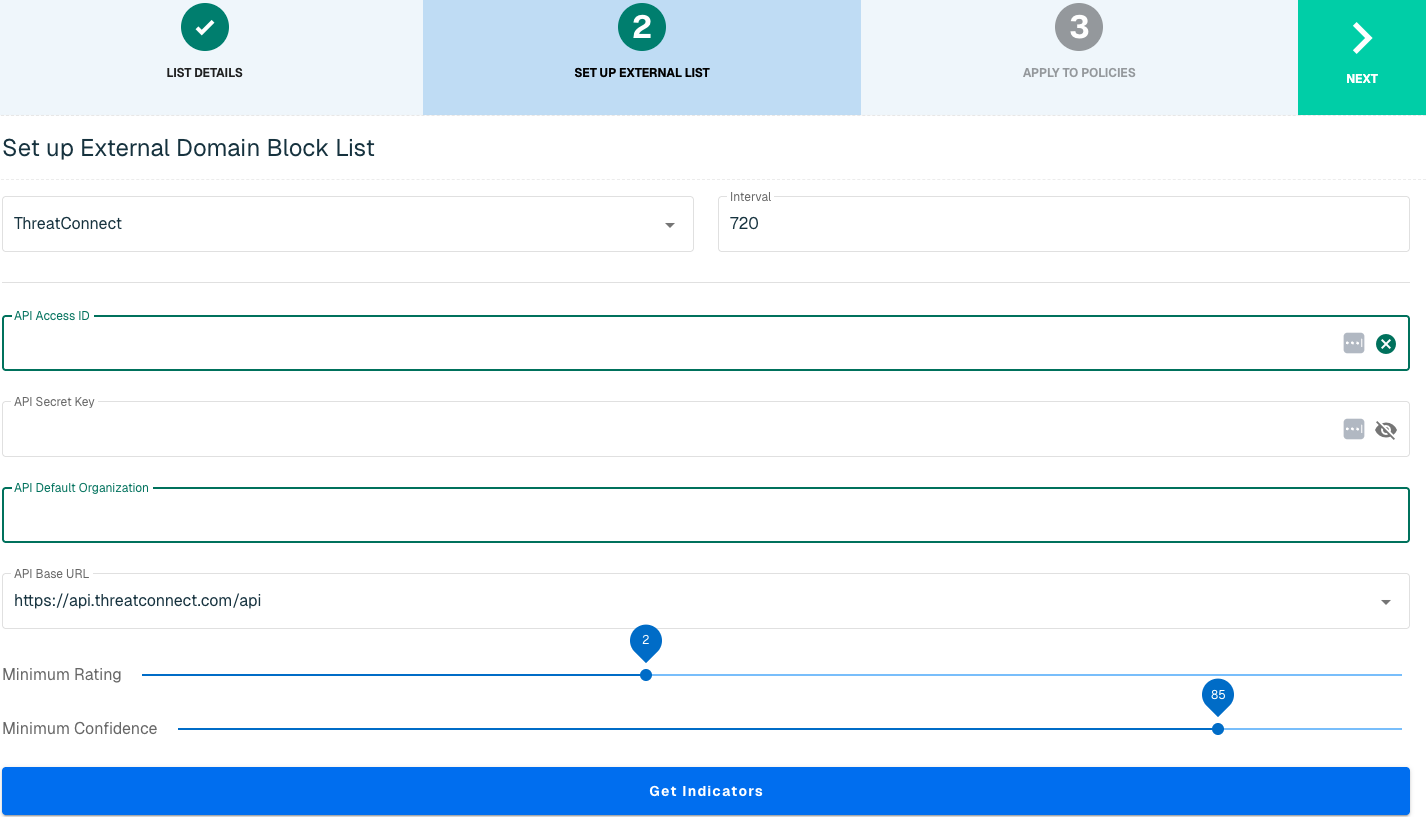Click the step 3 circle icon
Image resolution: width=1426 pixels, height=817 pixels.
click(x=1079, y=27)
